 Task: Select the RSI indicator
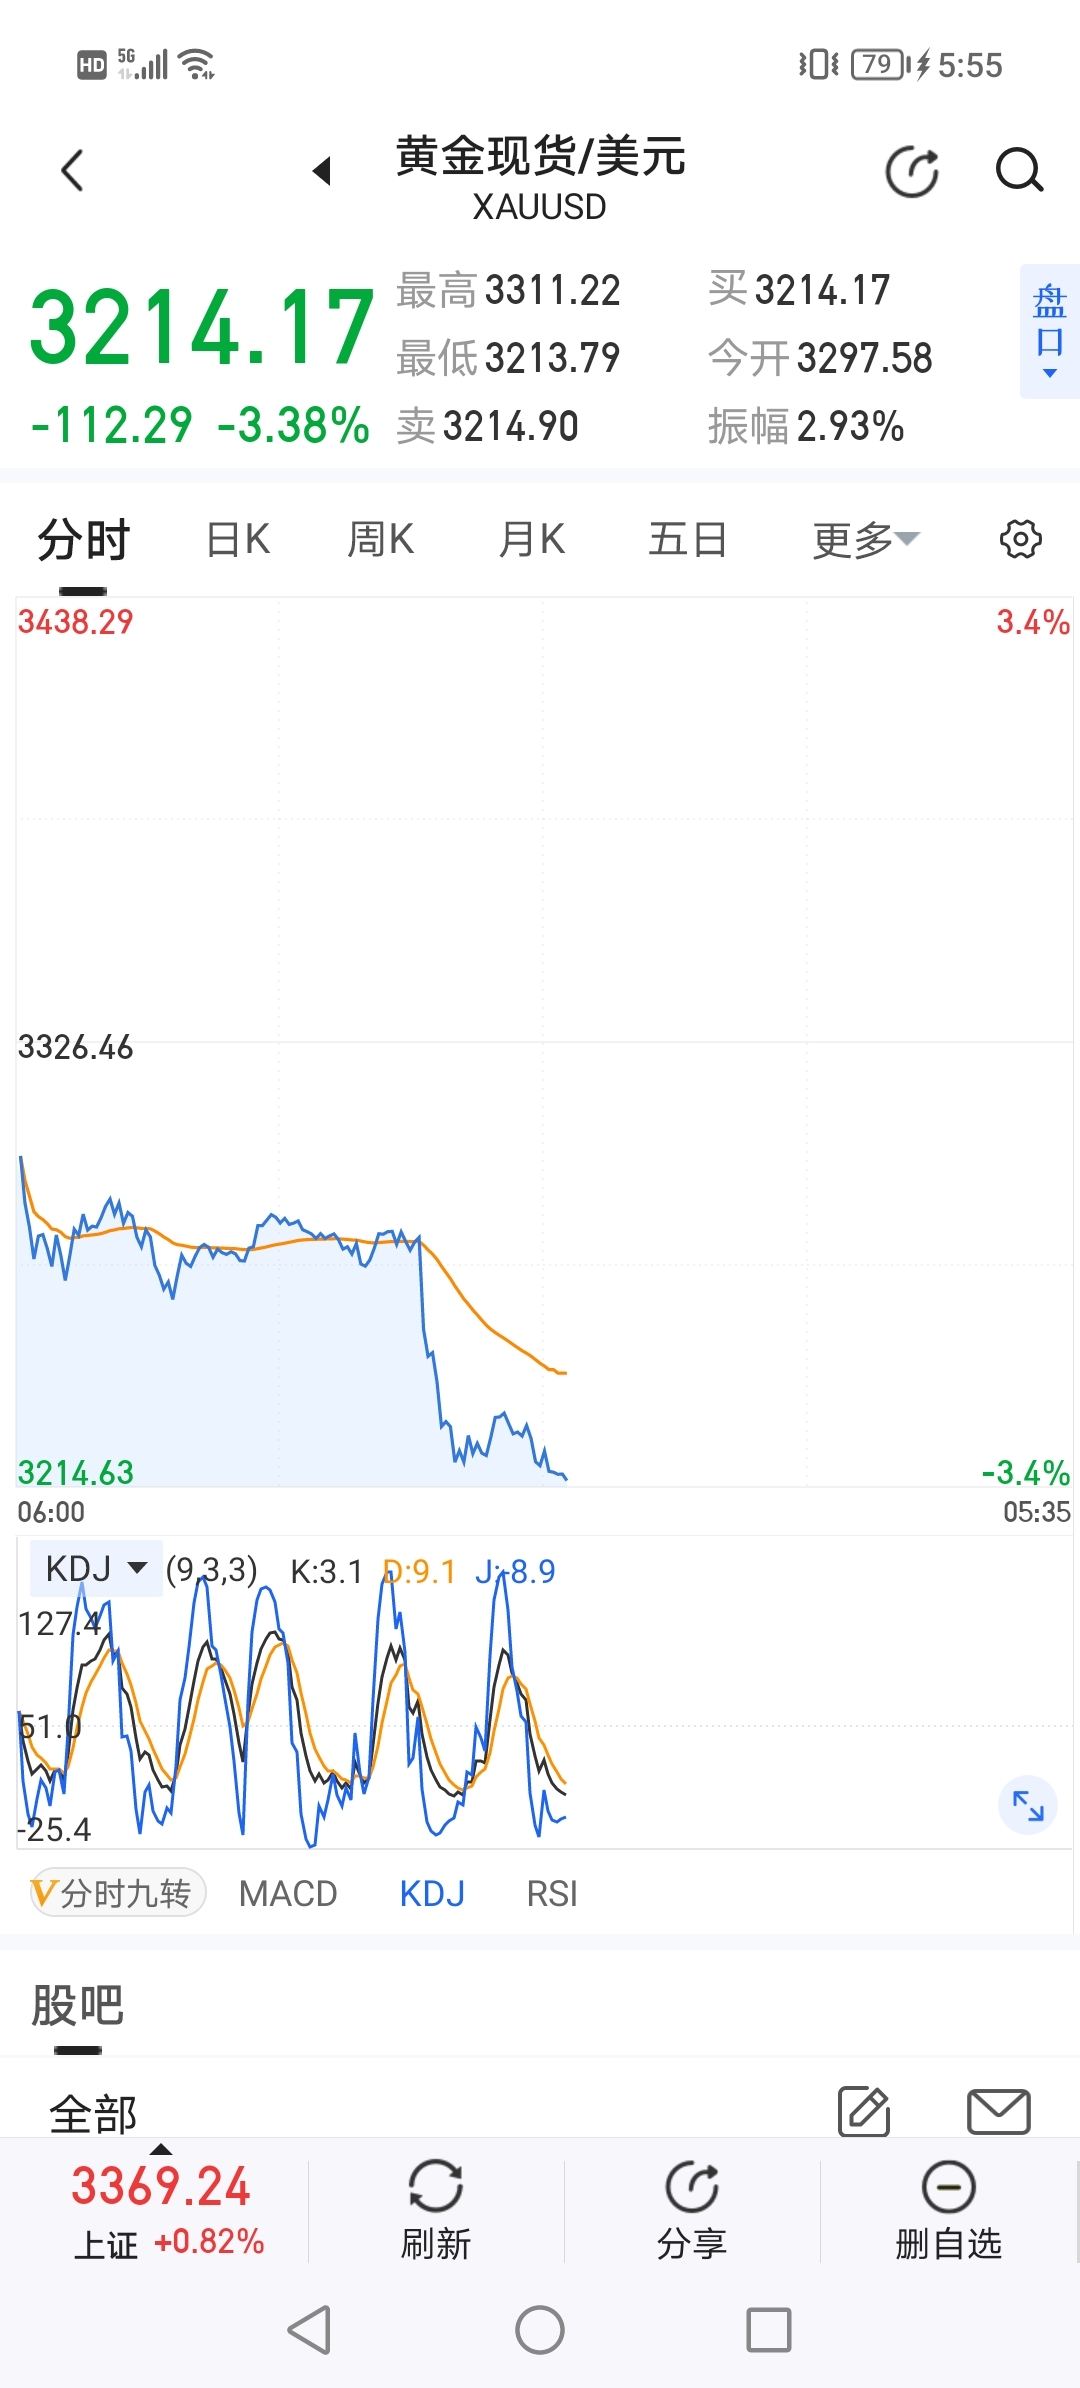[x=552, y=1893]
